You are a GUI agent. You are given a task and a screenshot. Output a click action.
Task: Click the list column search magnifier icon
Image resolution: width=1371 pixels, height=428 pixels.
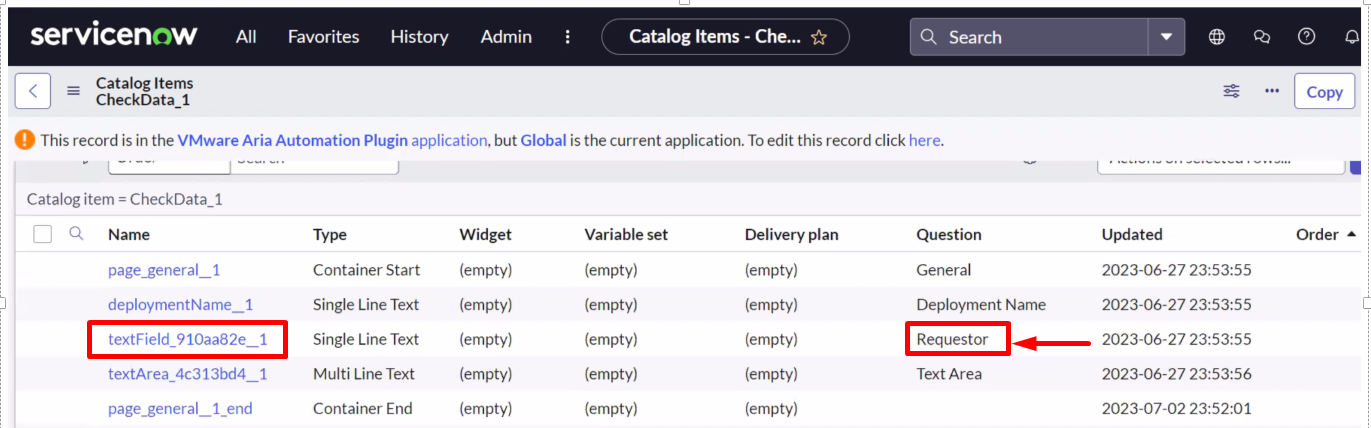(76, 234)
